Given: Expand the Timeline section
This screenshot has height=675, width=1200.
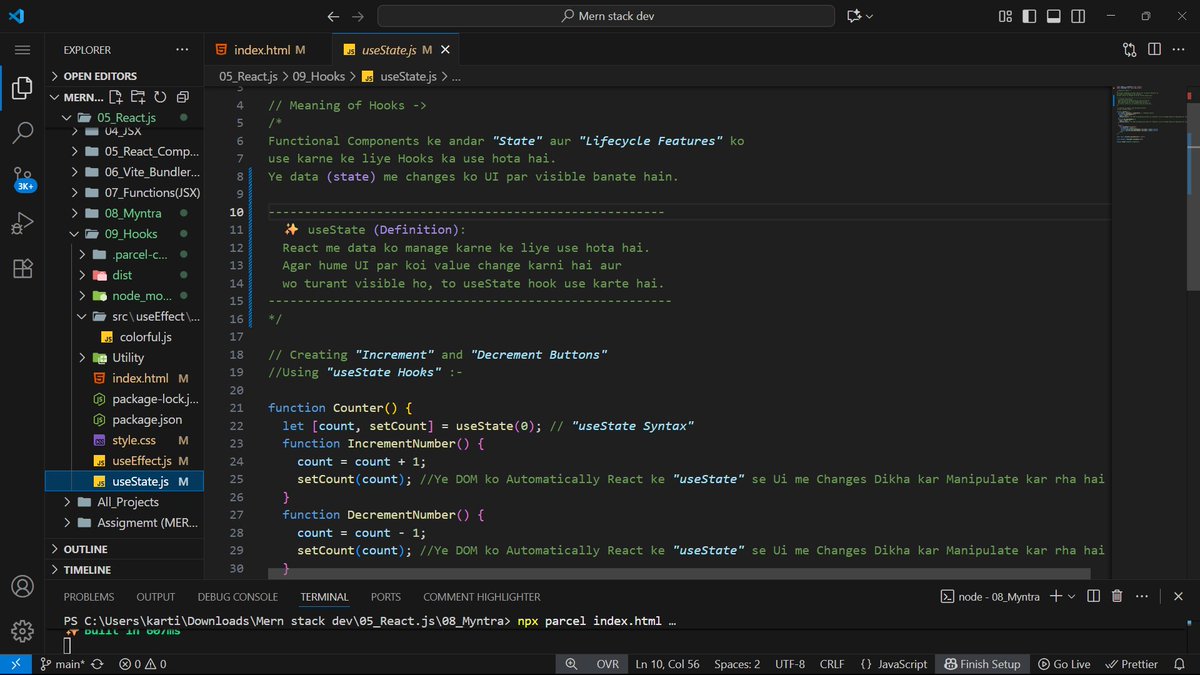Looking at the screenshot, I should coord(124,570).
